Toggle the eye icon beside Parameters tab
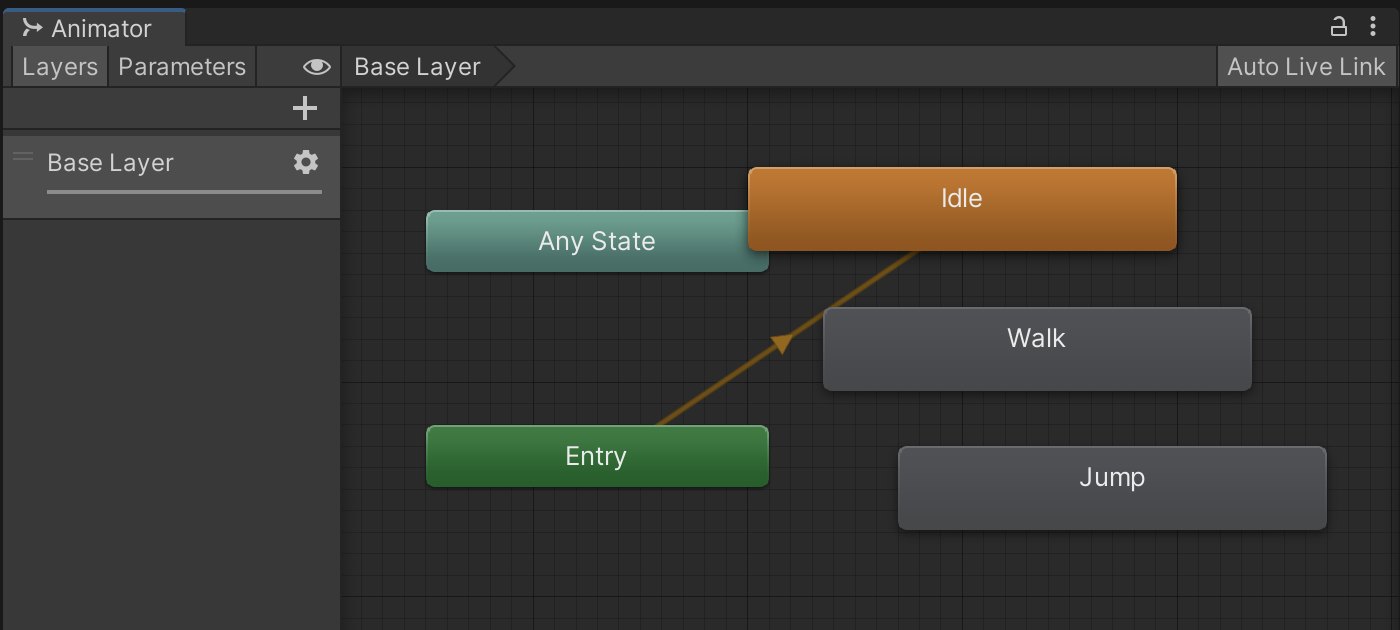The height and width of the screenshot is (630, 1400). 316,67
